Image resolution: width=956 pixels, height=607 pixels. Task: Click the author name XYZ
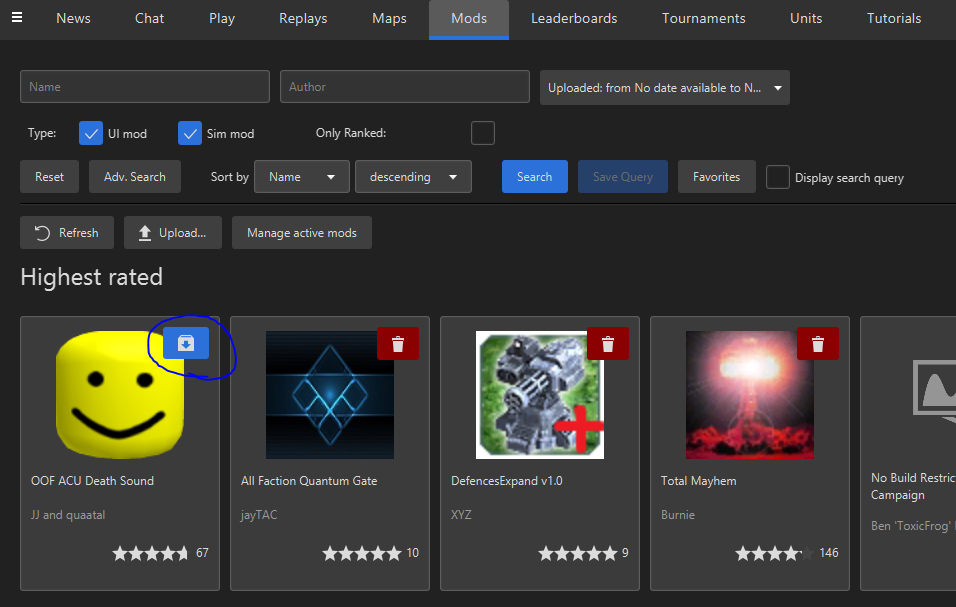pos(461,515)
